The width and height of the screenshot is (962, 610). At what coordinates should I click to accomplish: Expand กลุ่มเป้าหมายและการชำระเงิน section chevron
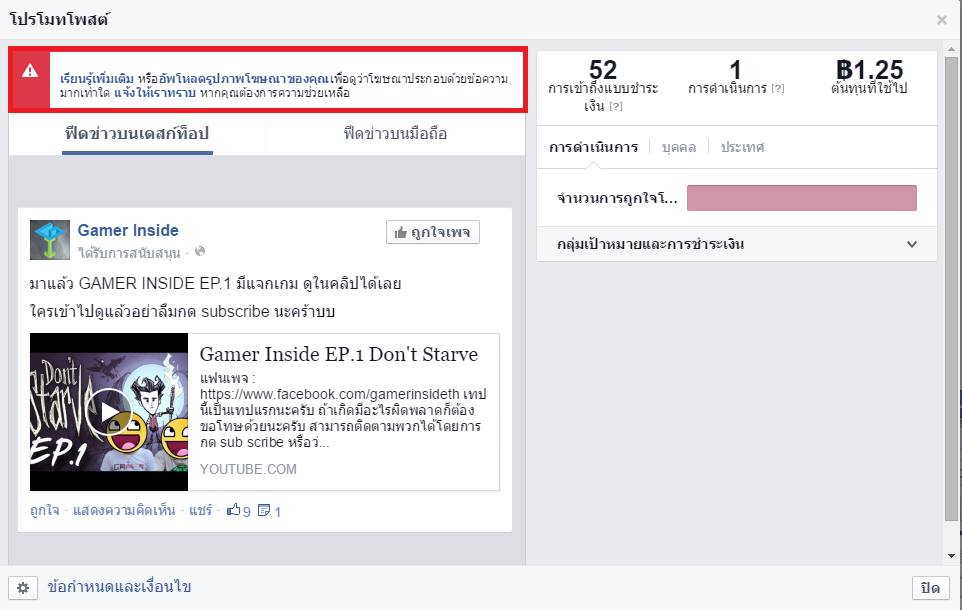[912, 244]
